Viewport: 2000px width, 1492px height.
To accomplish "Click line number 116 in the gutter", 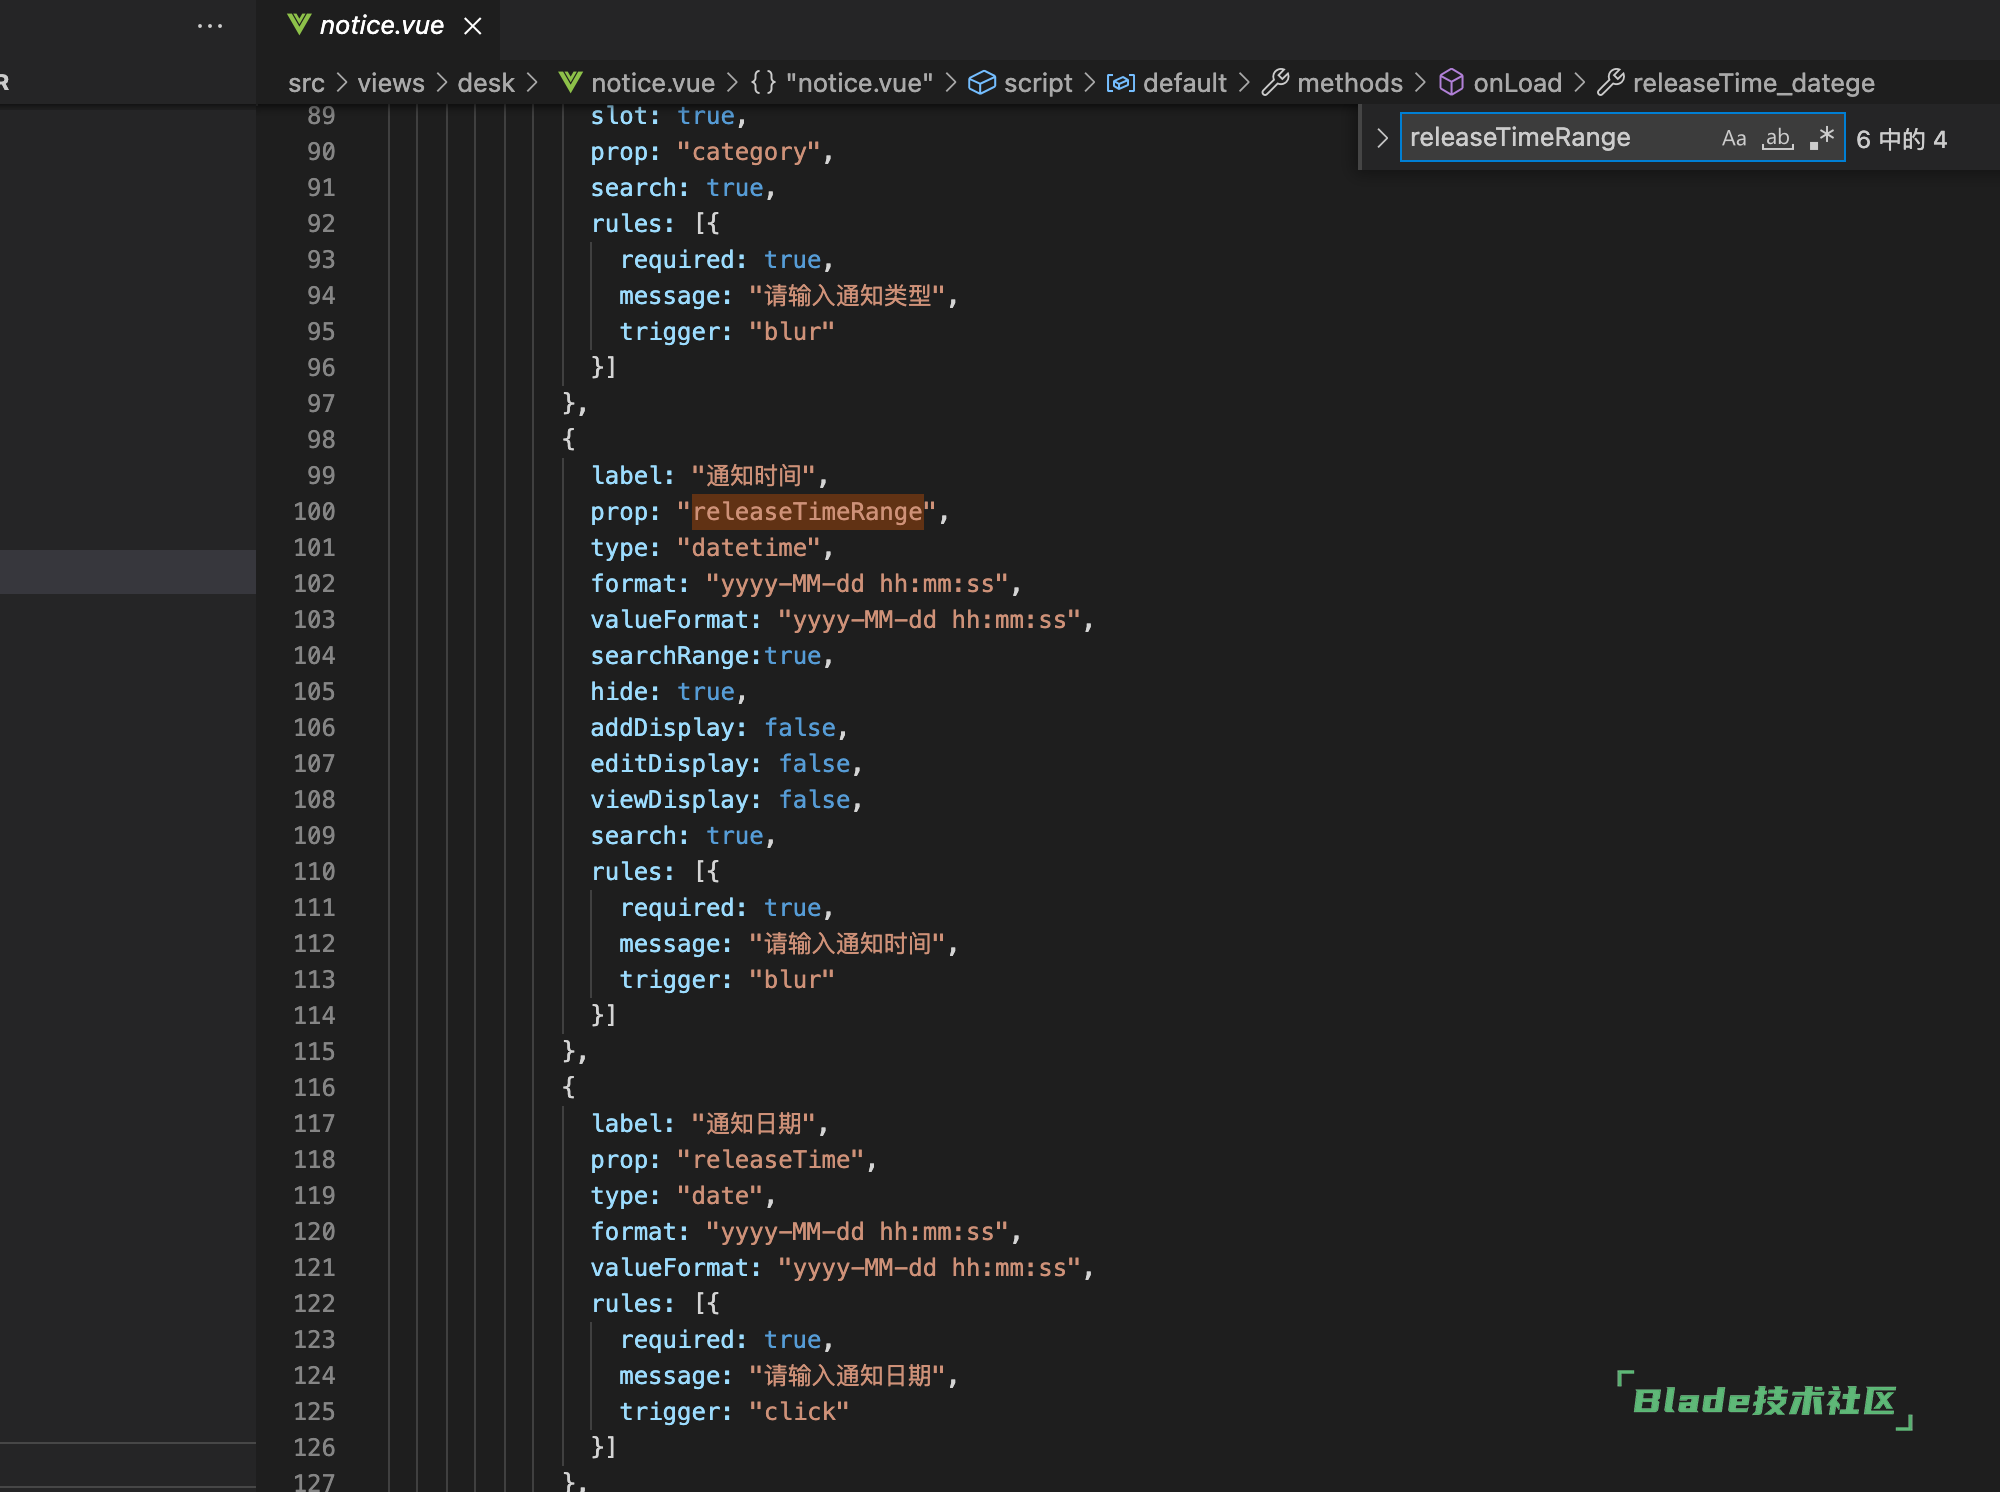I will click(x=314, y=1088).
